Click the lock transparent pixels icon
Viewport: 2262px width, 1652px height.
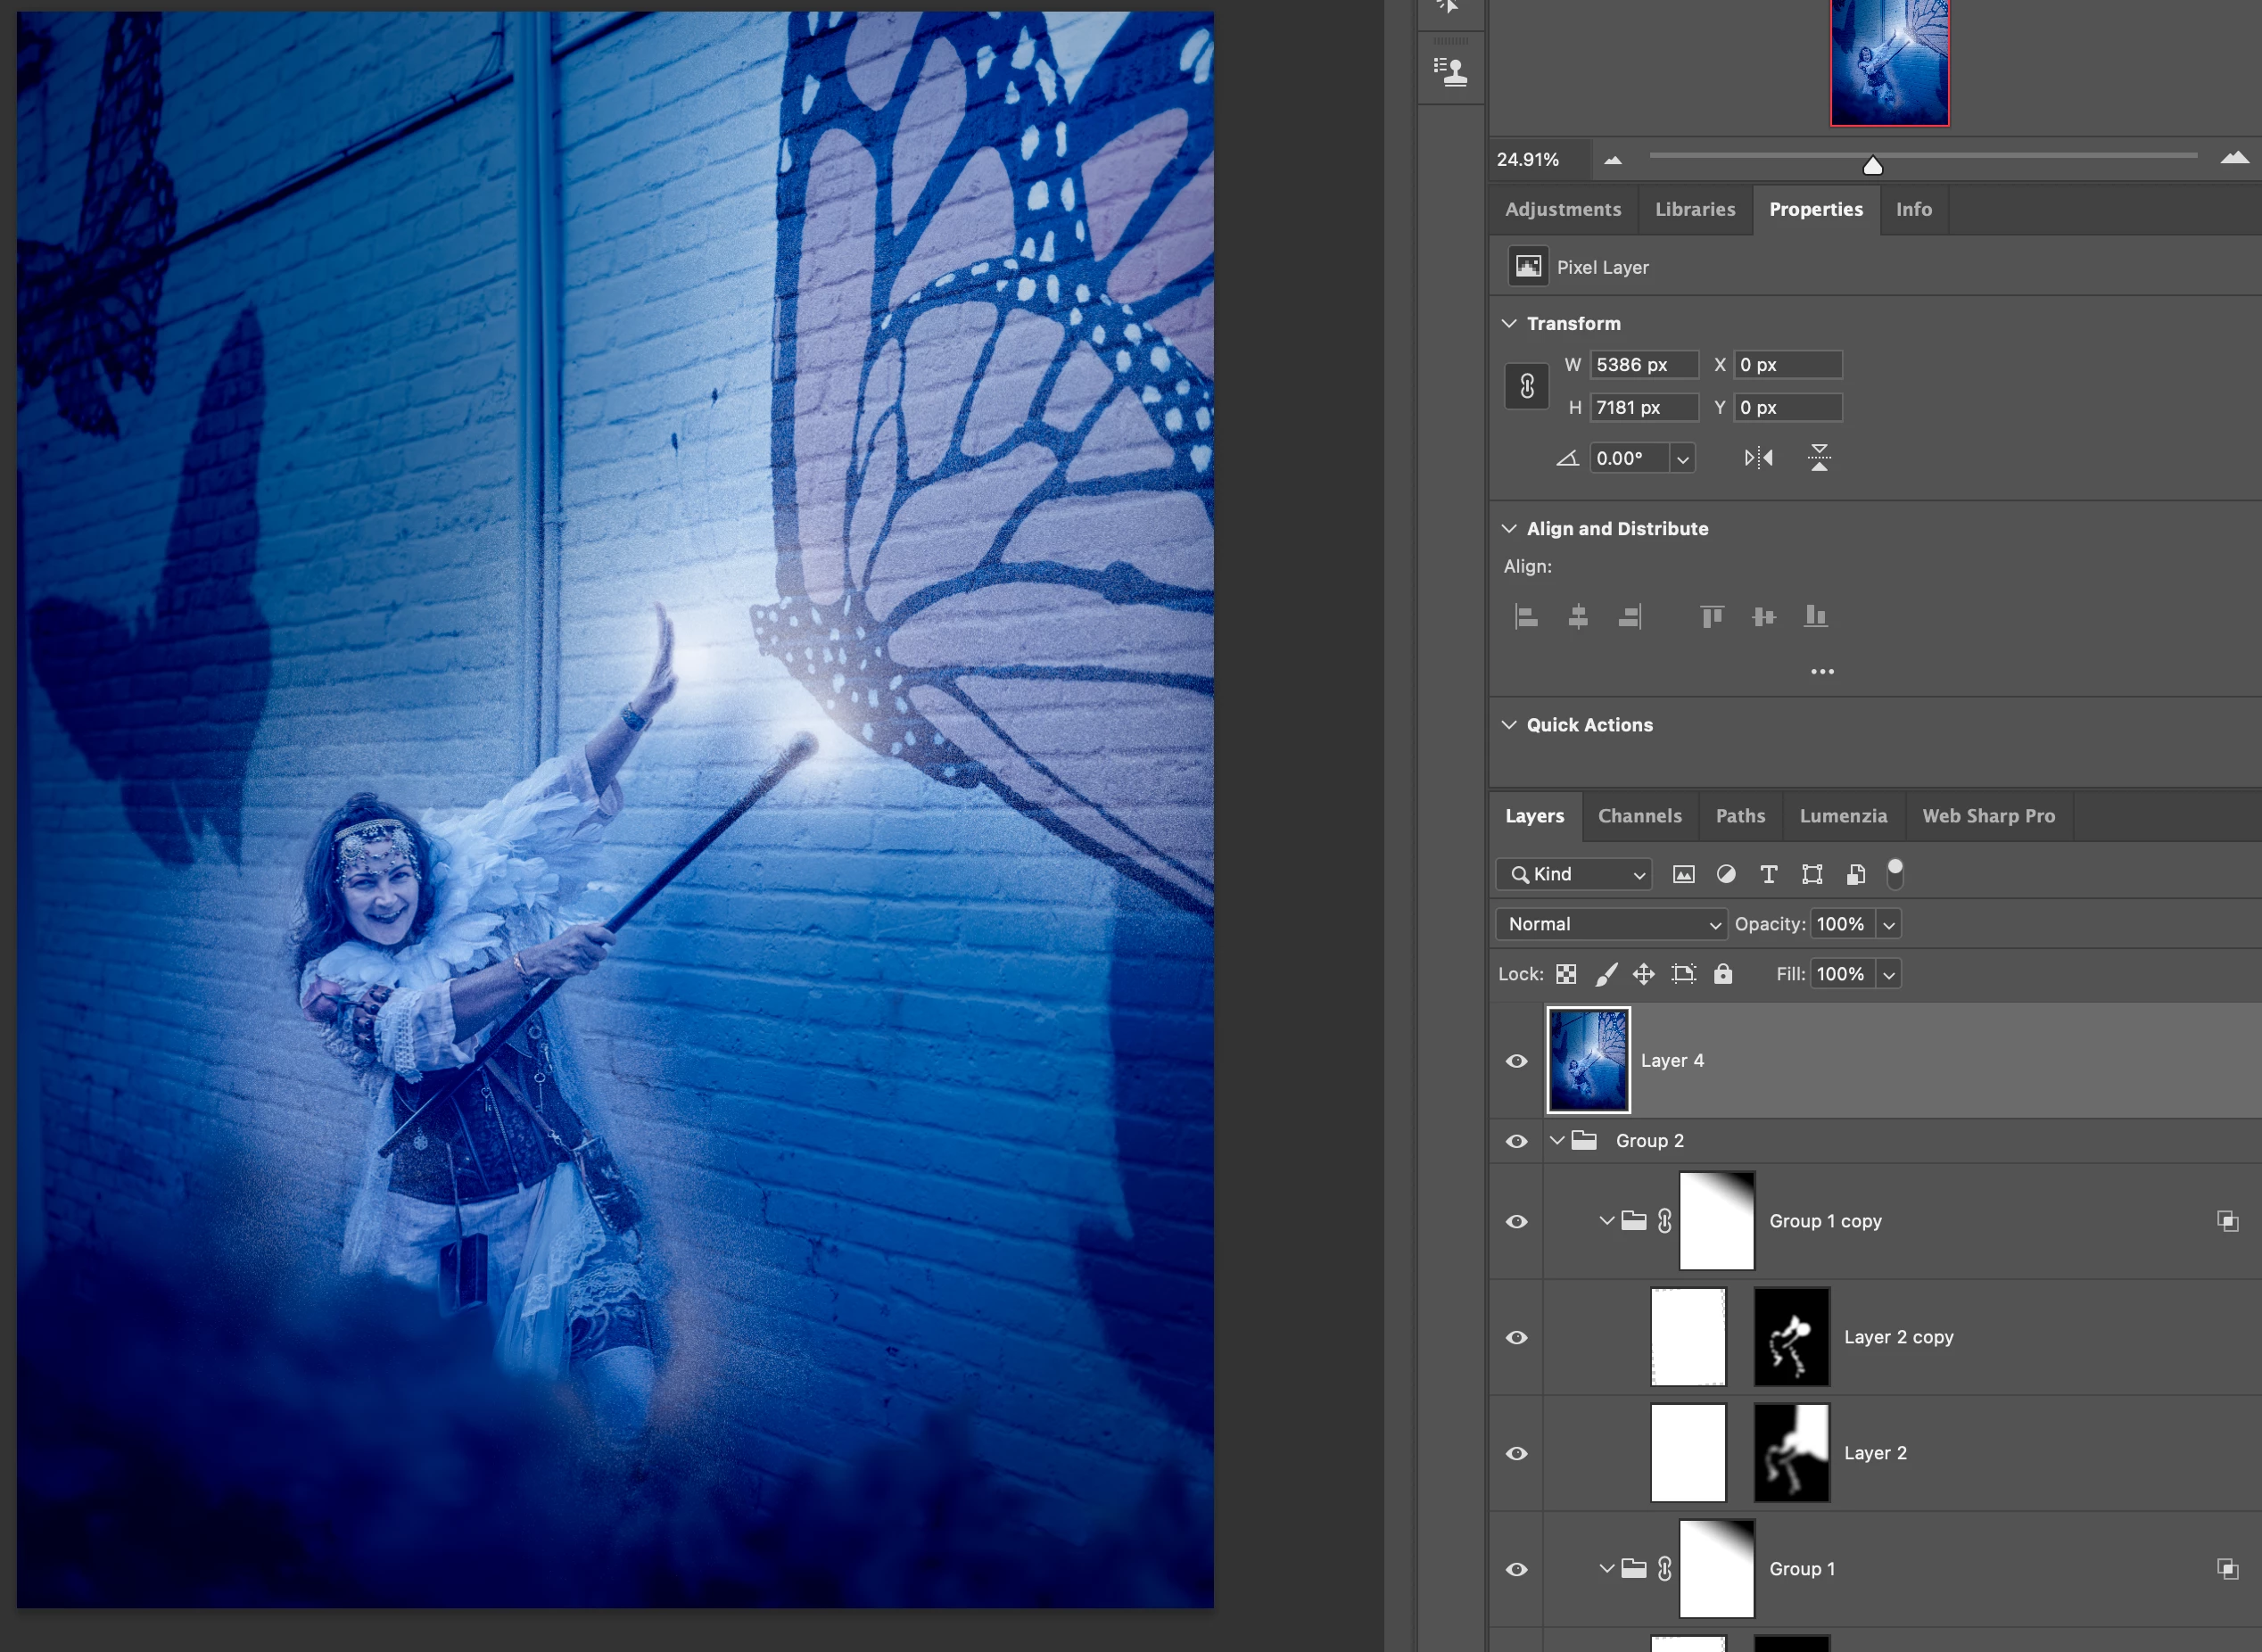(x=1566, y=974)
